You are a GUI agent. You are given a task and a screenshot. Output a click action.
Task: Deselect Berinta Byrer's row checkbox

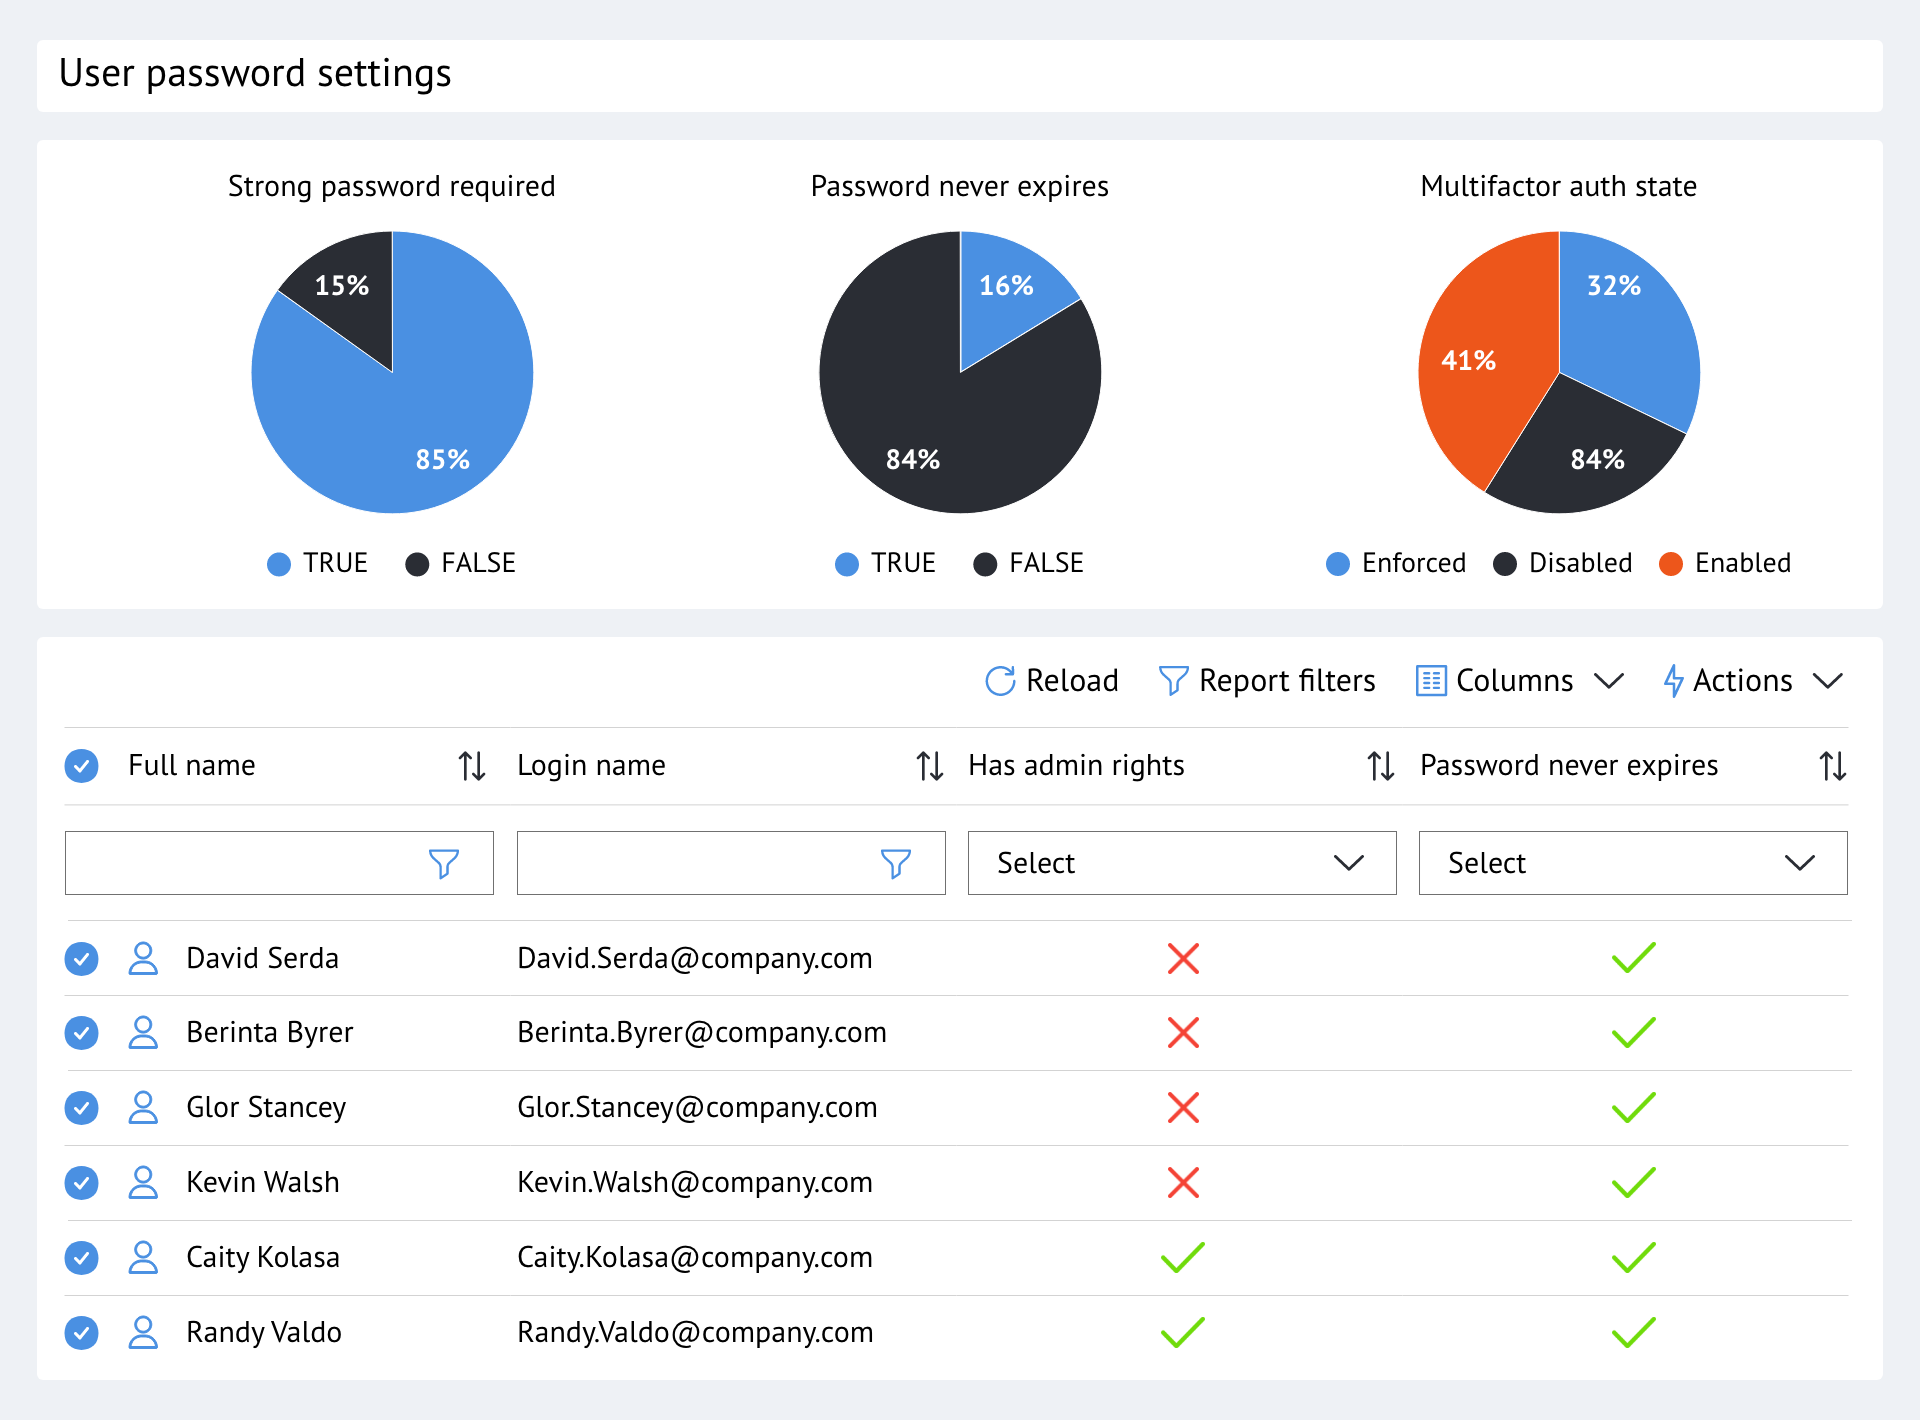[x=81, y=1033]
